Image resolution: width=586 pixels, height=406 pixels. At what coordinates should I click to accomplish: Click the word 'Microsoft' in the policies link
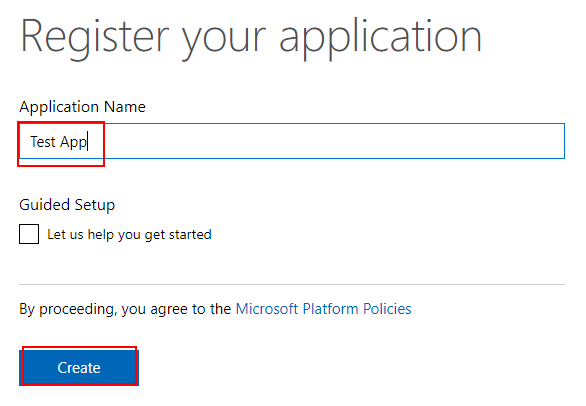(267, 309)
